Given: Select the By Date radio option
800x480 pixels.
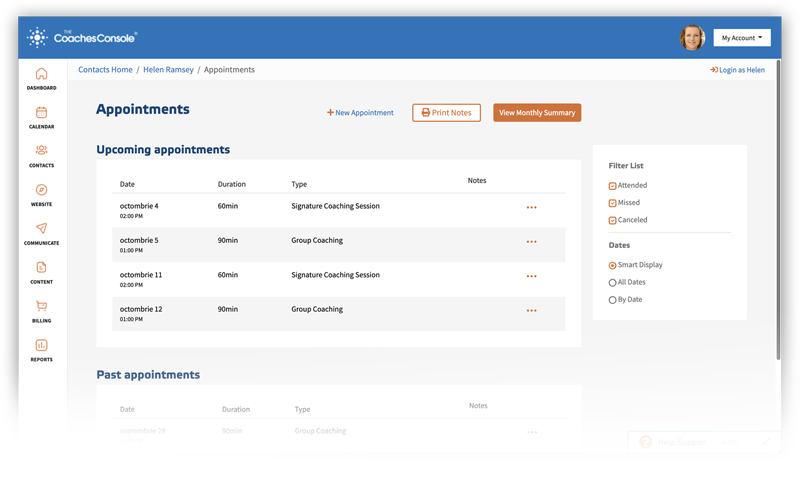Looking at the screenshot, I should (612, 300).
